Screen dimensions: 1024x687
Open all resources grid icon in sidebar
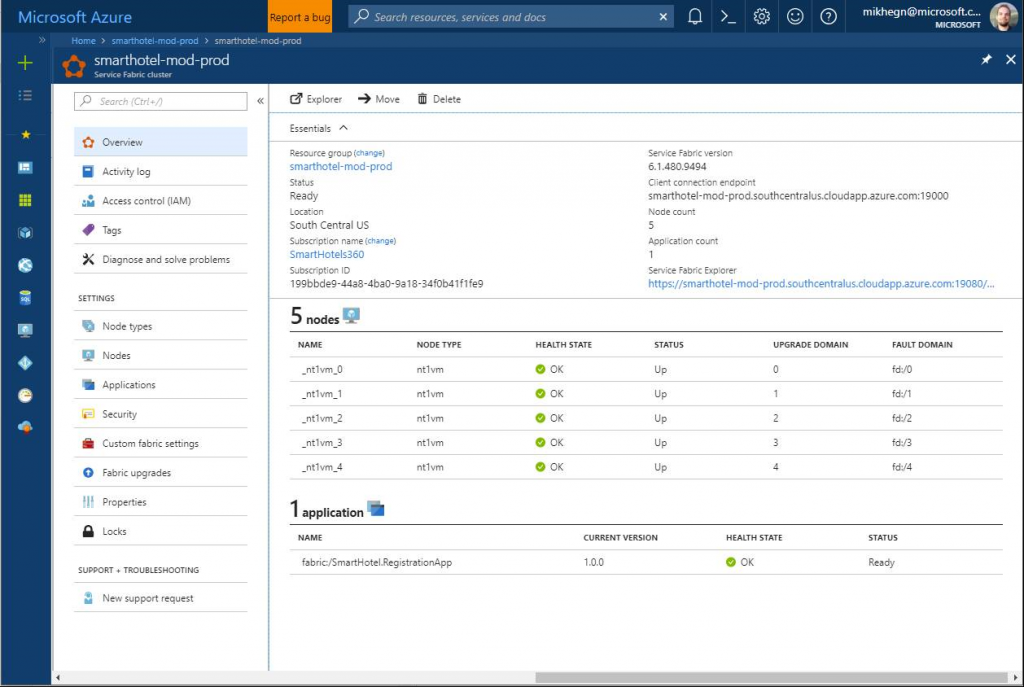pyautogui.click(x=25, y=200)
